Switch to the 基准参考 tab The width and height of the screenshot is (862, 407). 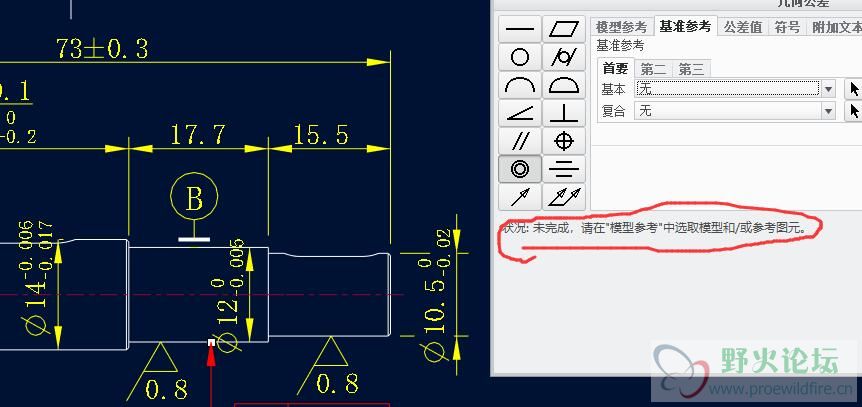[x=685, y=26]
